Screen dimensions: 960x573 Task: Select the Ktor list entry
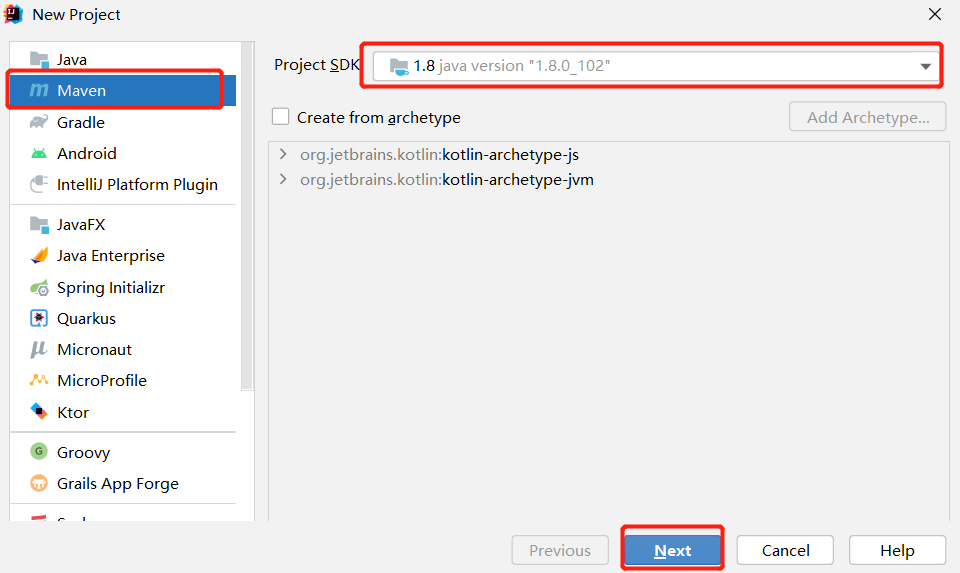pyautogui.click(x=123, y=411)
